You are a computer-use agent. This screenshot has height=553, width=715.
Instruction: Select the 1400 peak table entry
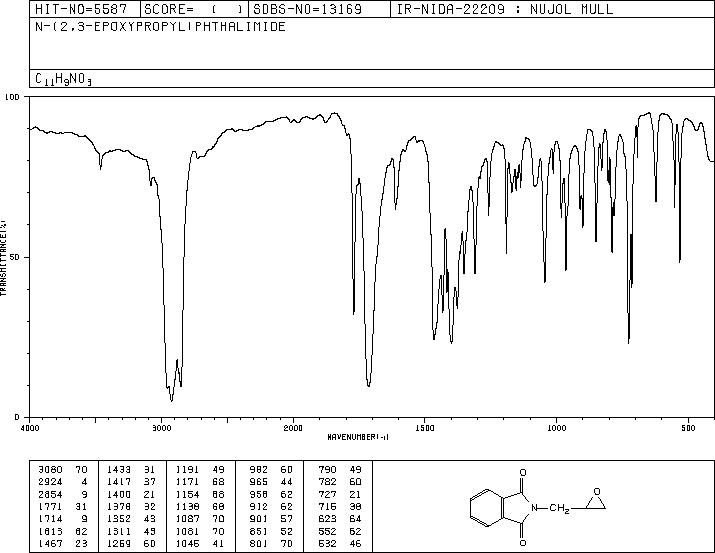click(131, 495)
